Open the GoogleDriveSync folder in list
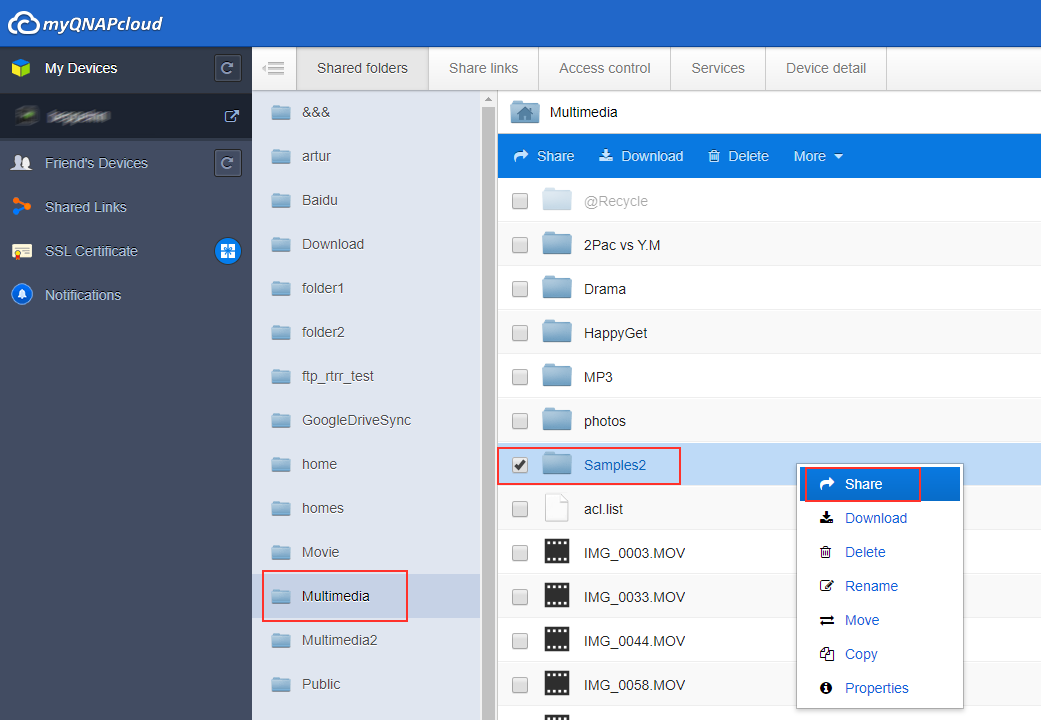Image resolution: width=1041 pixels, height=720 pixels. [x=356, y=420]
